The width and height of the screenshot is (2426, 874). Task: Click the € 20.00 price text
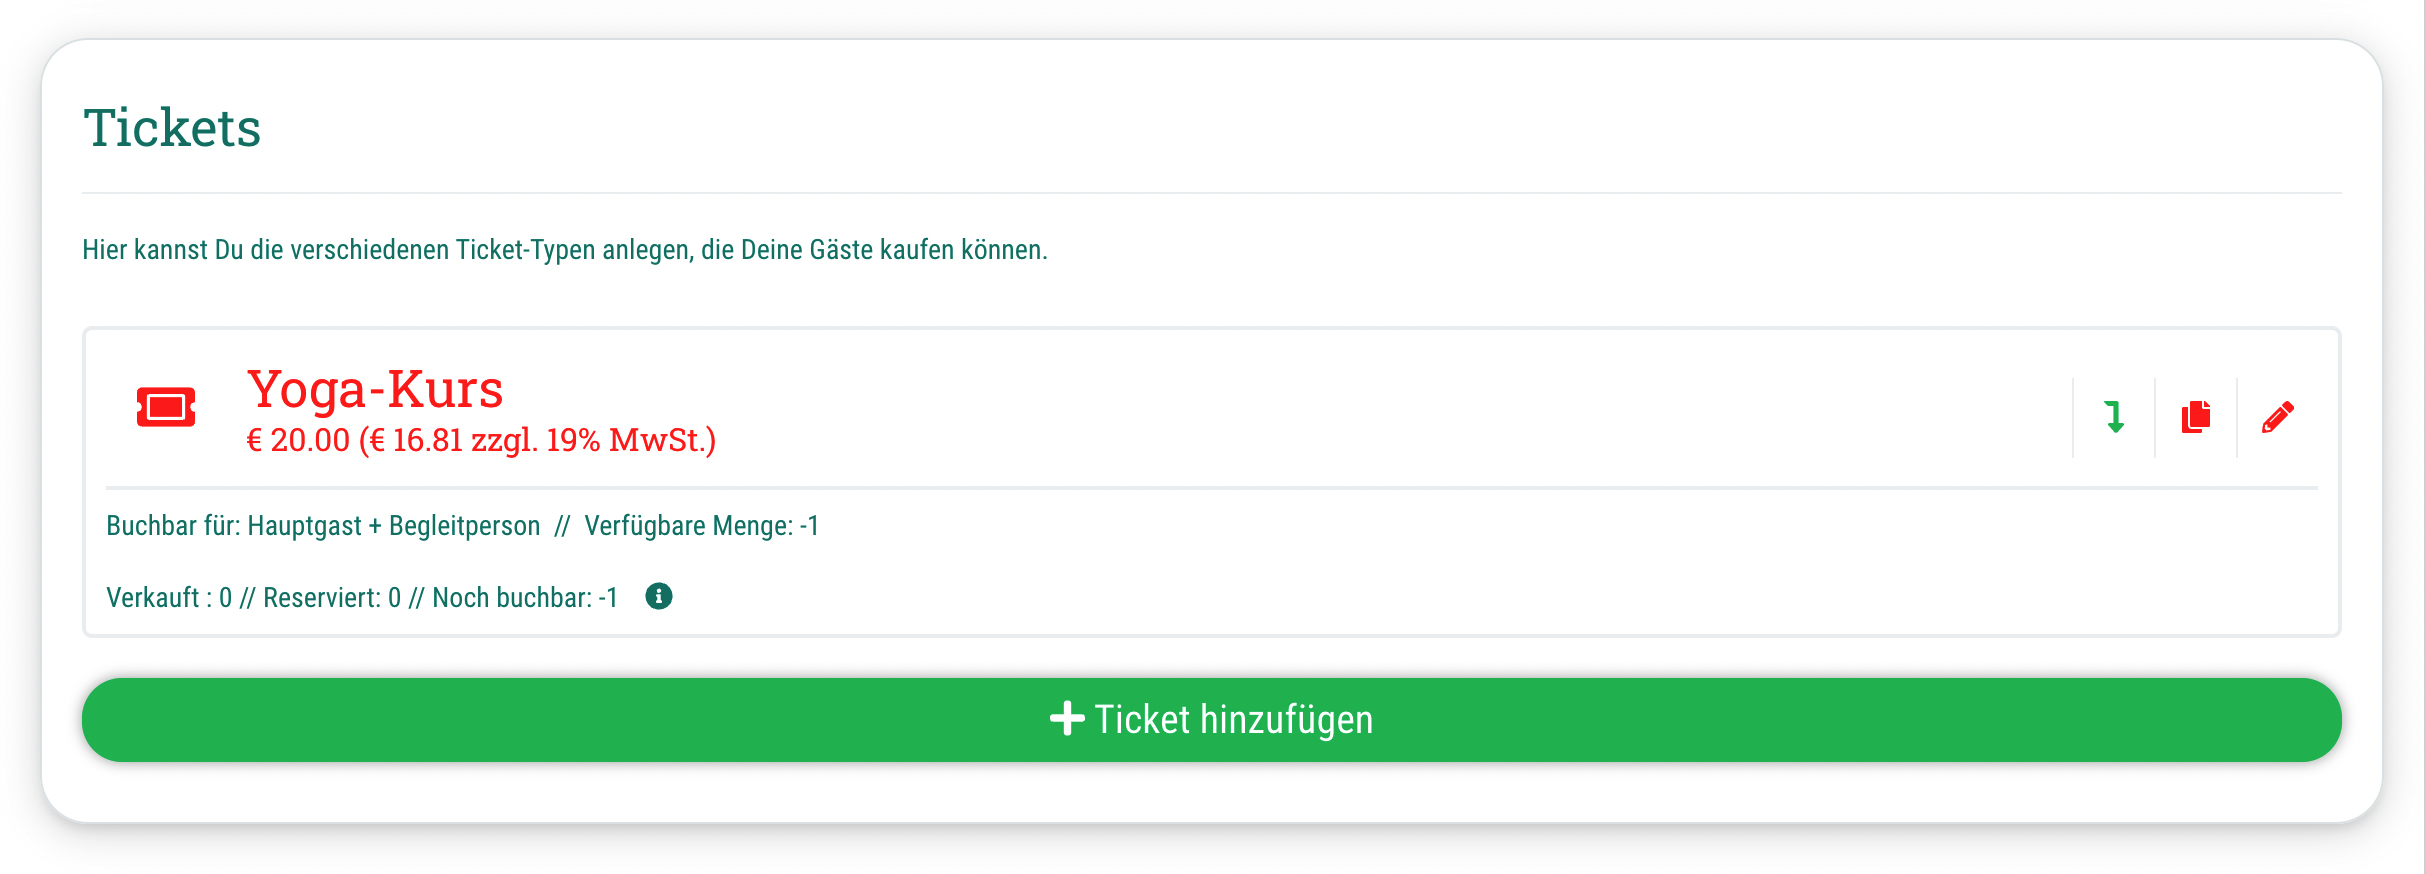click(x=298, y=441)
